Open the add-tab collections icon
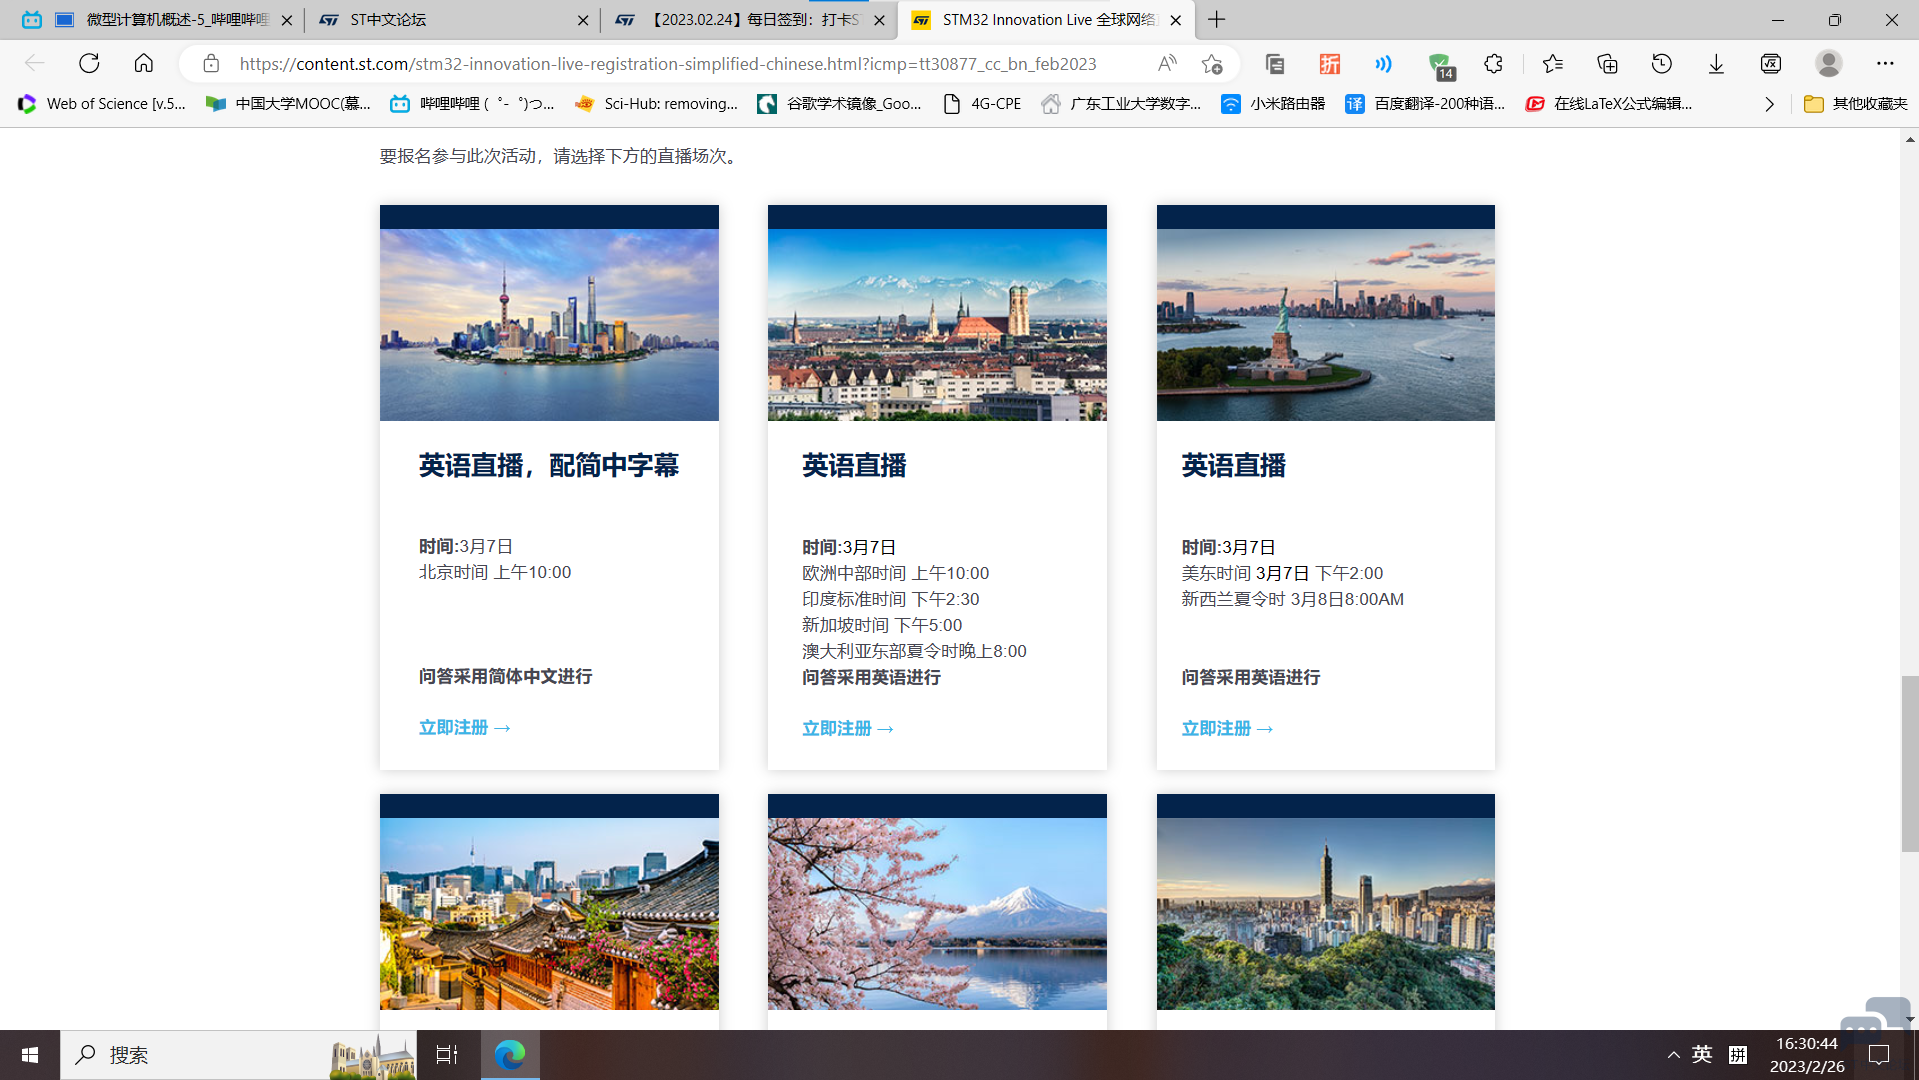 (1607, 64)
